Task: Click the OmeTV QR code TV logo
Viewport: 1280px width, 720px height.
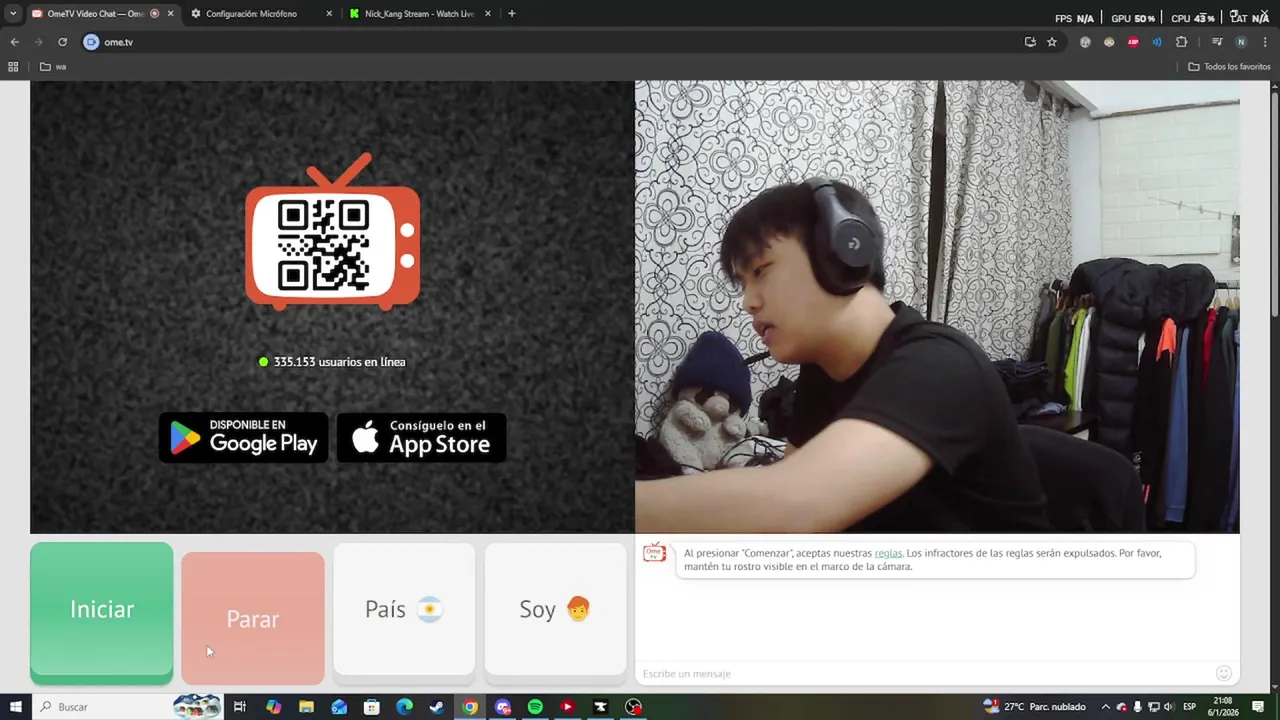Action: pos(332,232)
